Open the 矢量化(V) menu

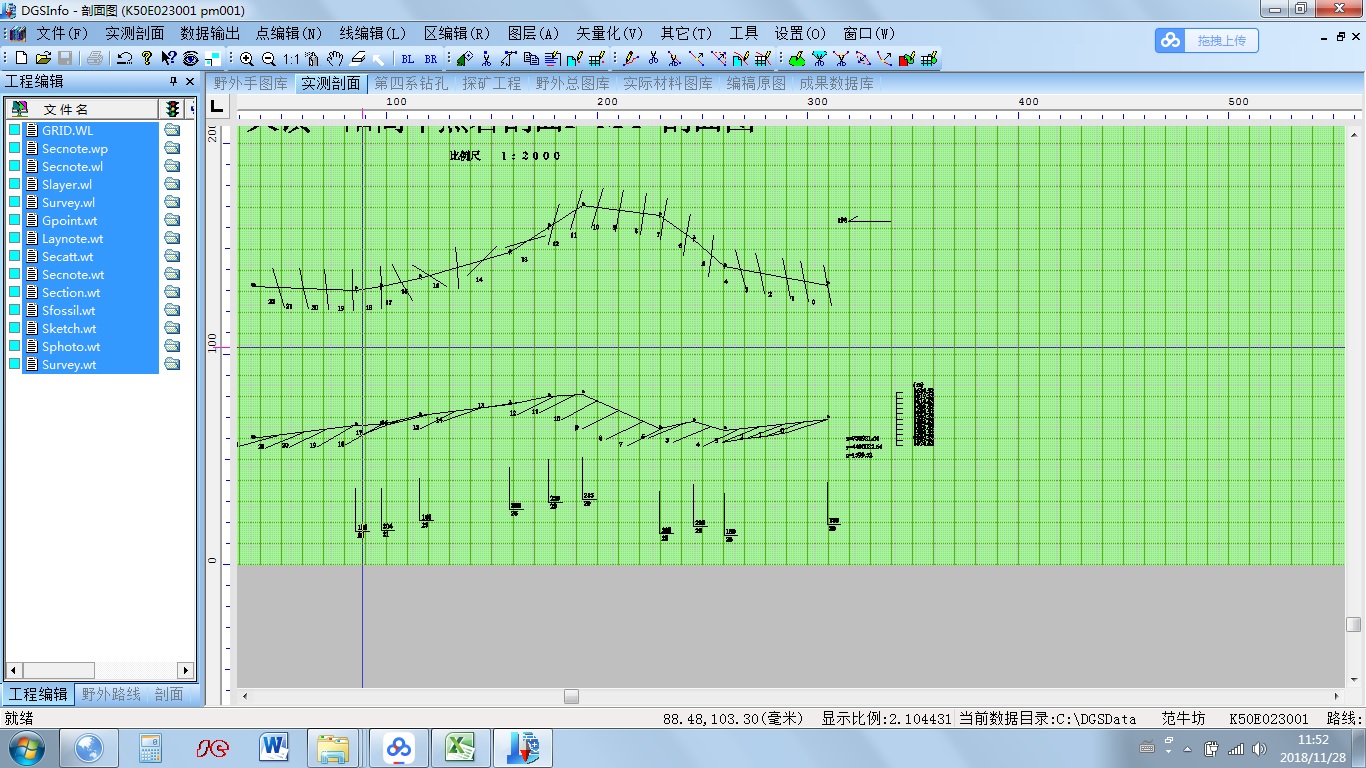pos(610,33)
